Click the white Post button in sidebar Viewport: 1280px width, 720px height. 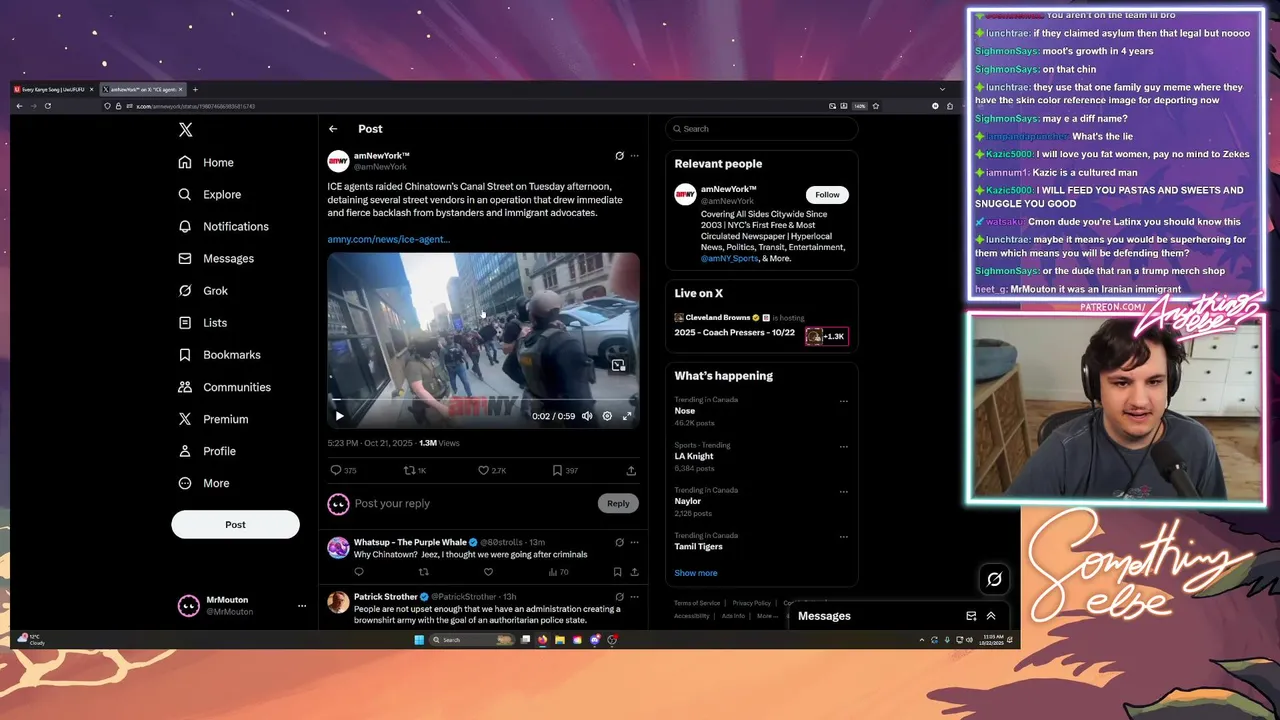(235, 524)
